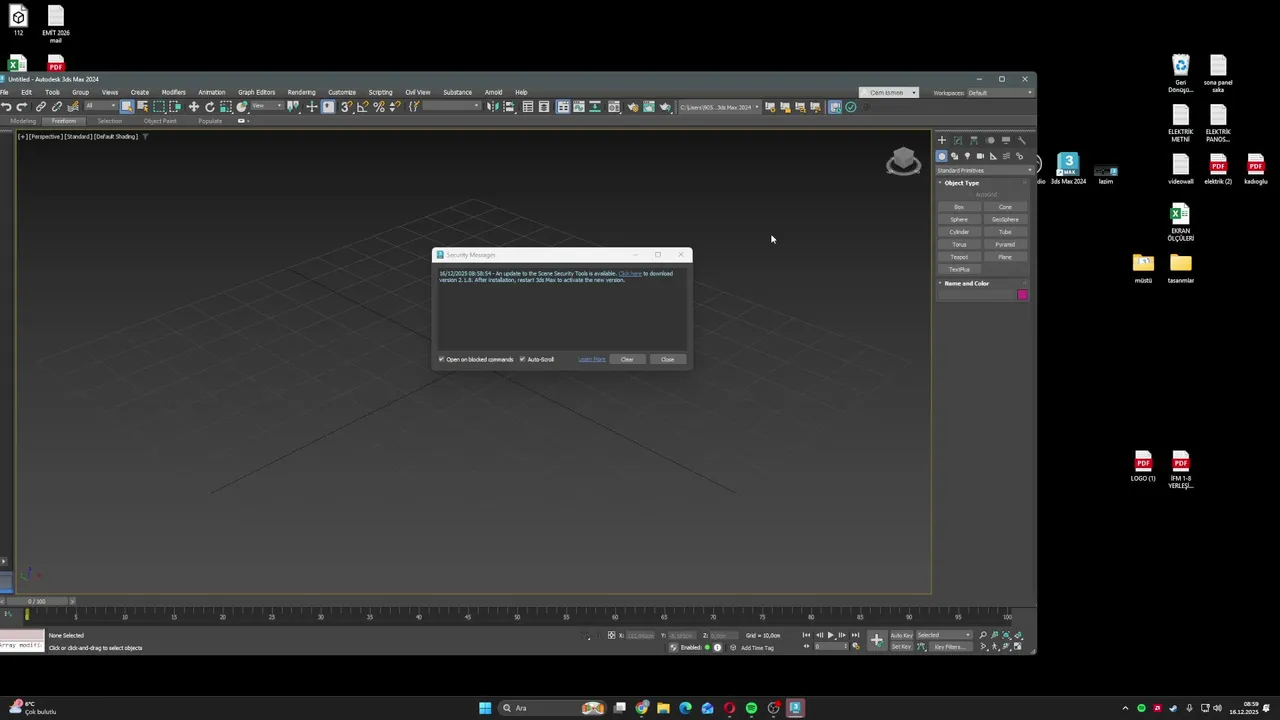The width and height of the screenshot is (1280, 720).
Task: Open Select by Name tool
Action: coord(144,106)
